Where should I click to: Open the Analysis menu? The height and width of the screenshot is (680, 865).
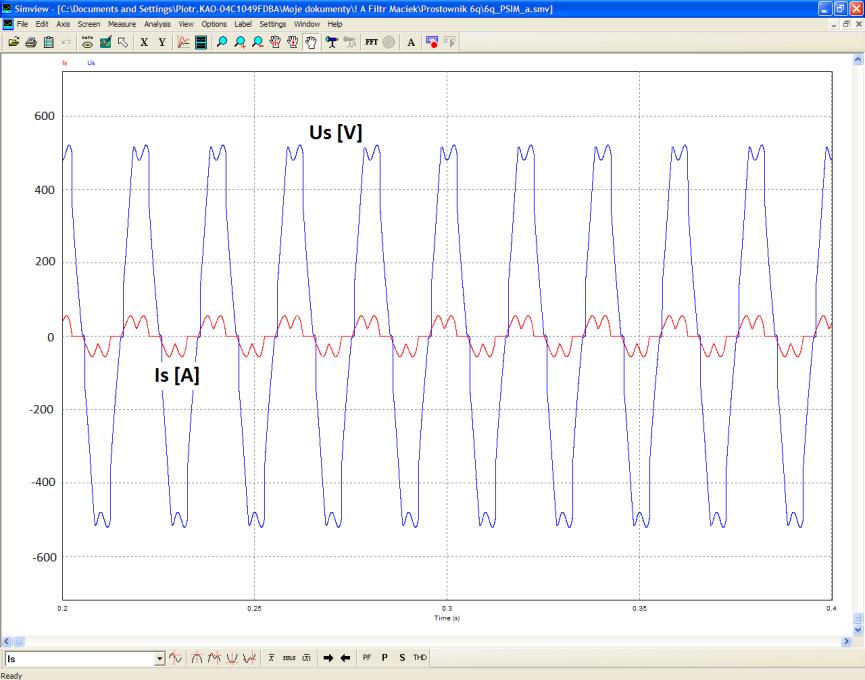pyautogui.click(x=157, y=24)
